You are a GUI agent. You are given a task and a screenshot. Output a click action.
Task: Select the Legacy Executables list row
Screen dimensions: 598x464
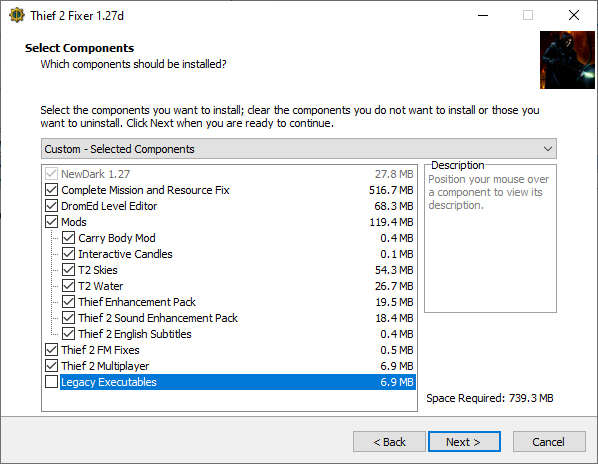(x=238, y=382)
